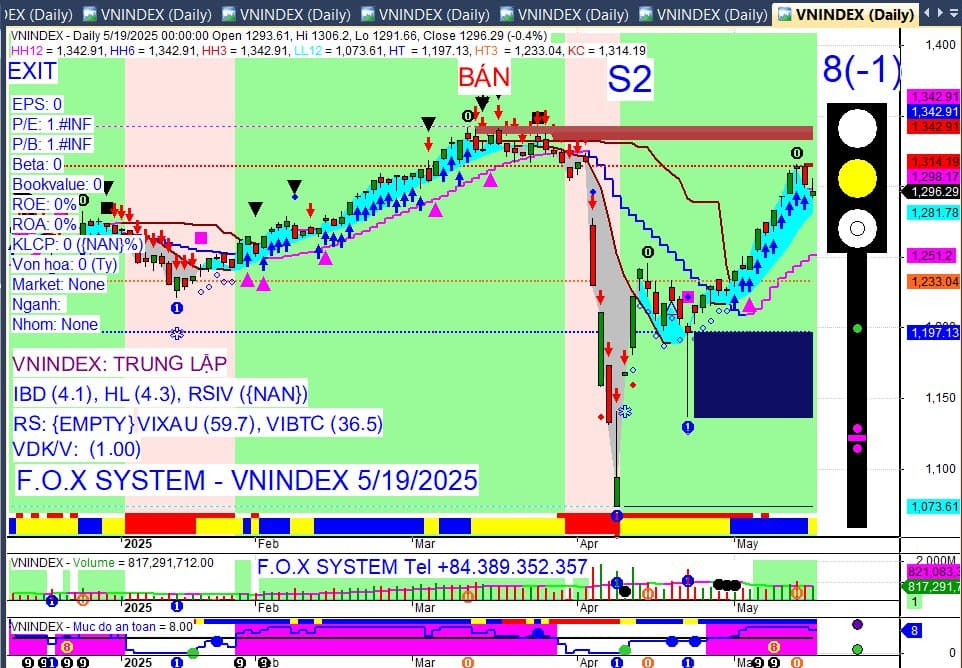
Task: Click the P/B: 1.#INF line
Action: click(x=52, y=144)
